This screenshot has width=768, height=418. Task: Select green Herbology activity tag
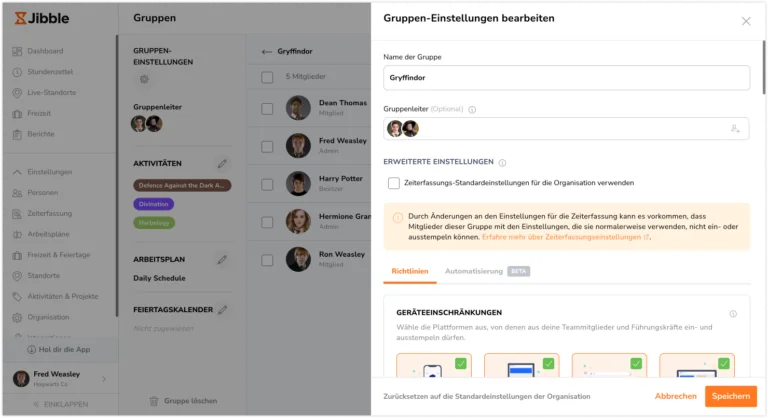pyautogui.click(x=154, y=222)
